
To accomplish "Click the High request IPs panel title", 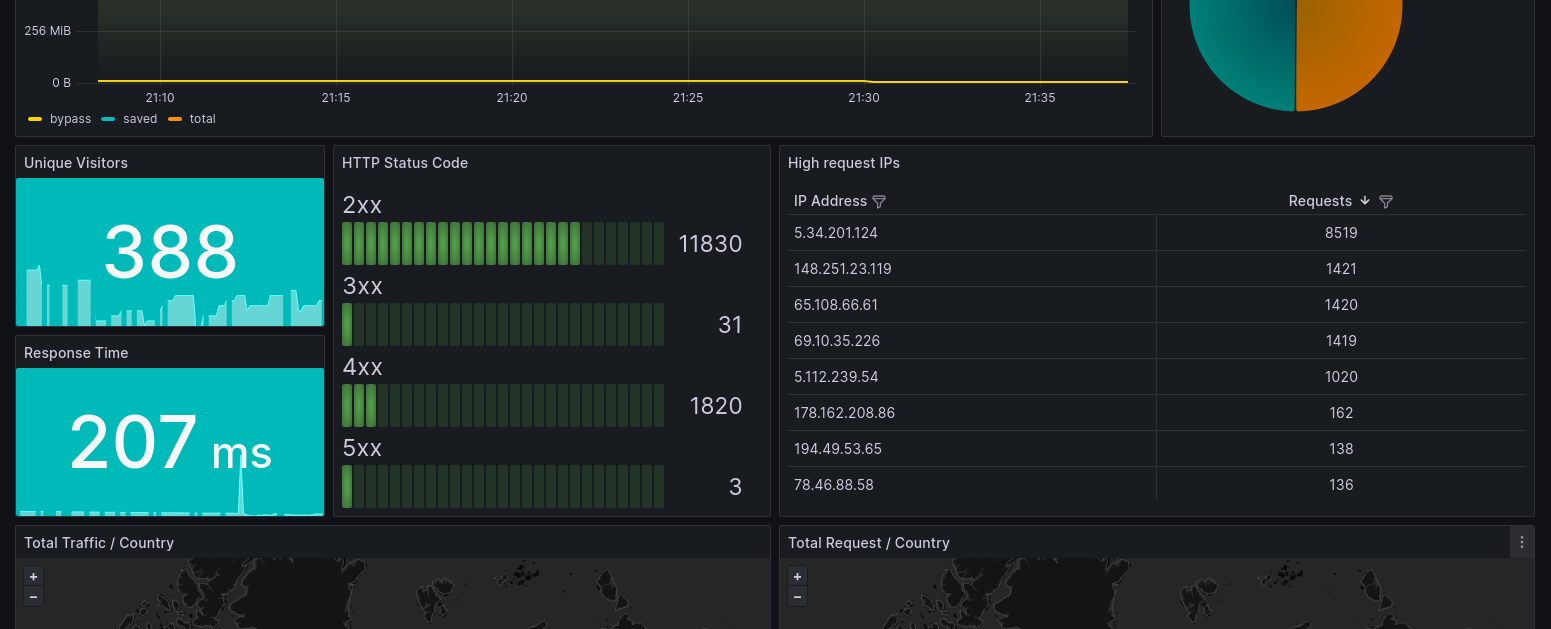I will [844, 163].
